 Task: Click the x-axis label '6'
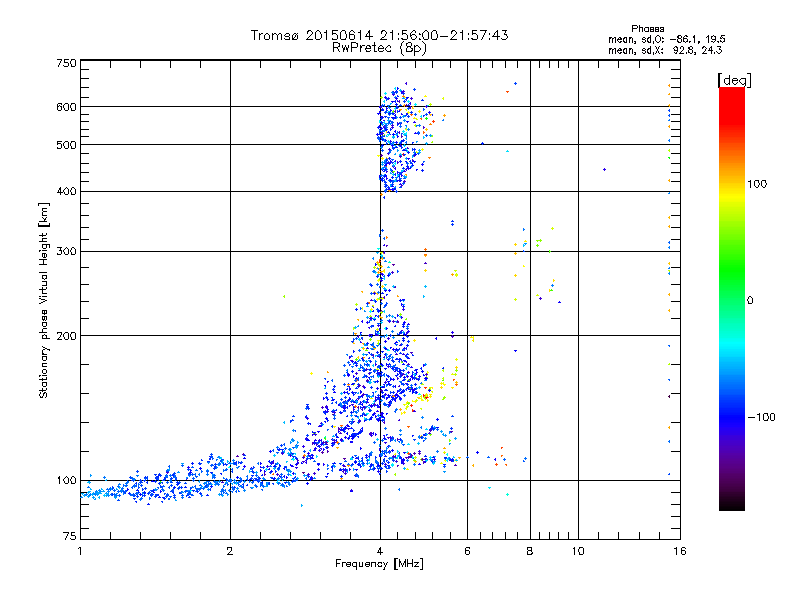pyautogui.click(x=467, y=551)
